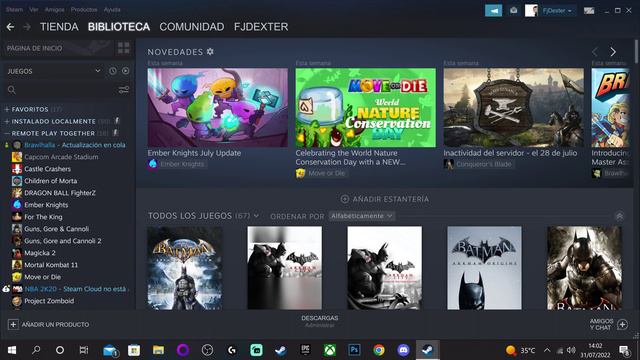This screenshot has width=640, height=360.
Task: Show next news items arrow
Action: click(613, 52)
